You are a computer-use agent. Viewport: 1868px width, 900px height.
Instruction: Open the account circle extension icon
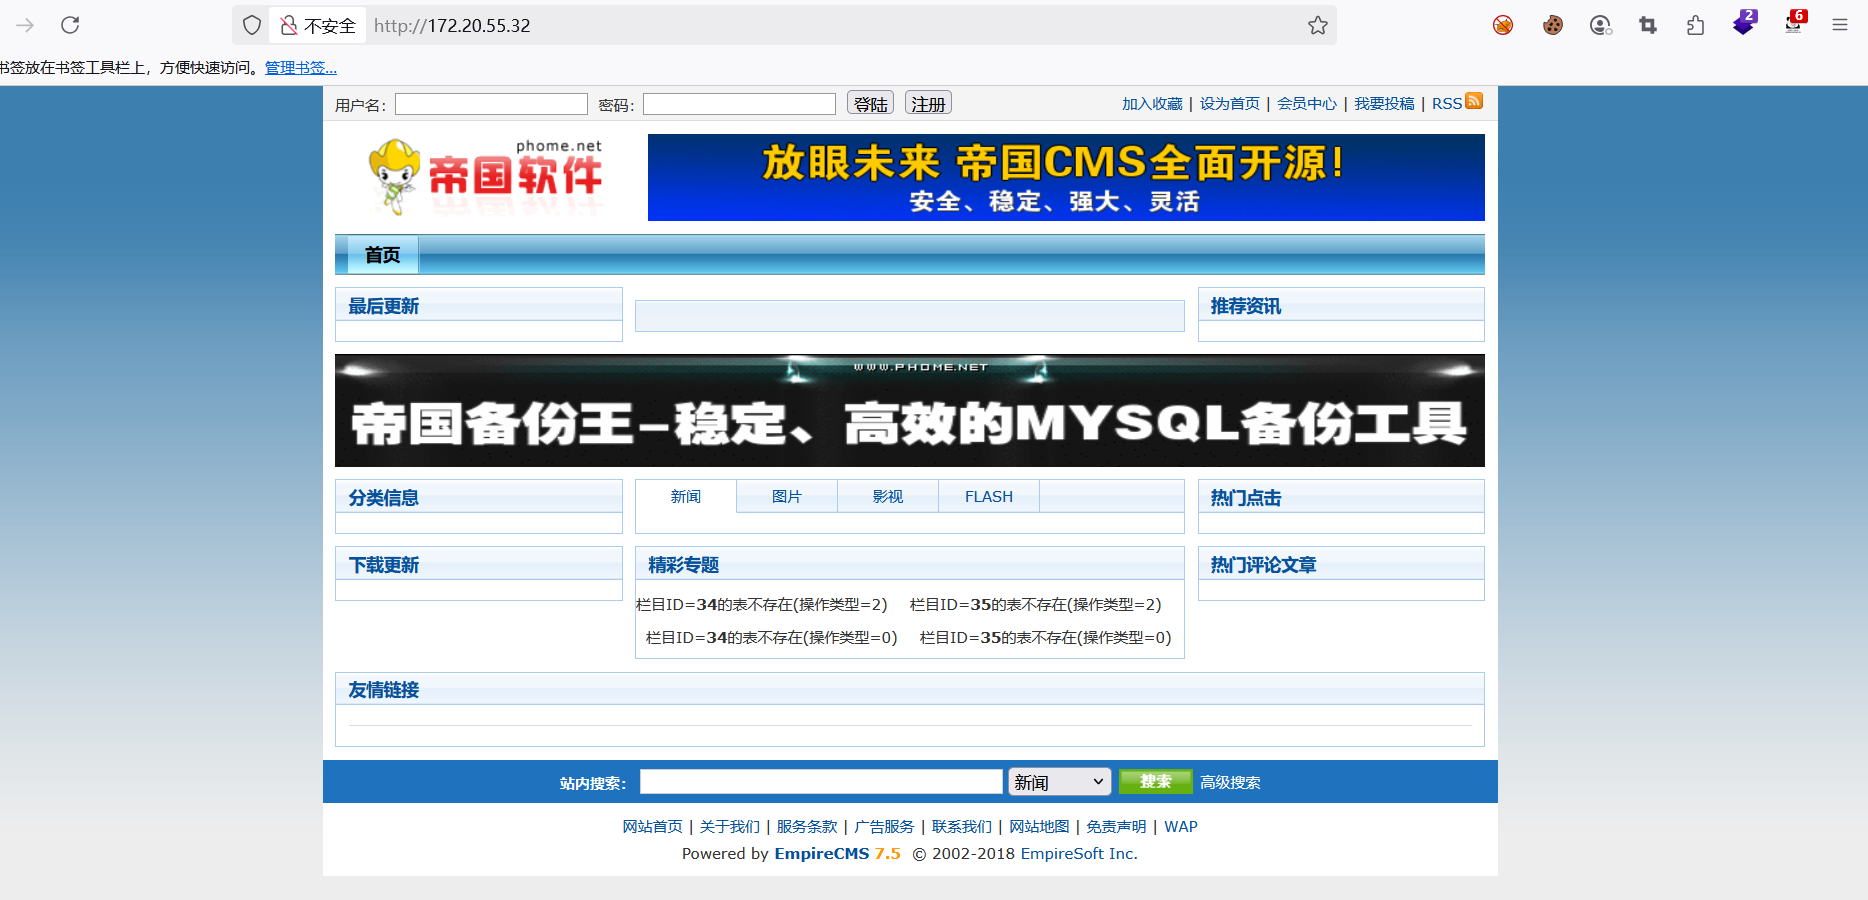1600,25
